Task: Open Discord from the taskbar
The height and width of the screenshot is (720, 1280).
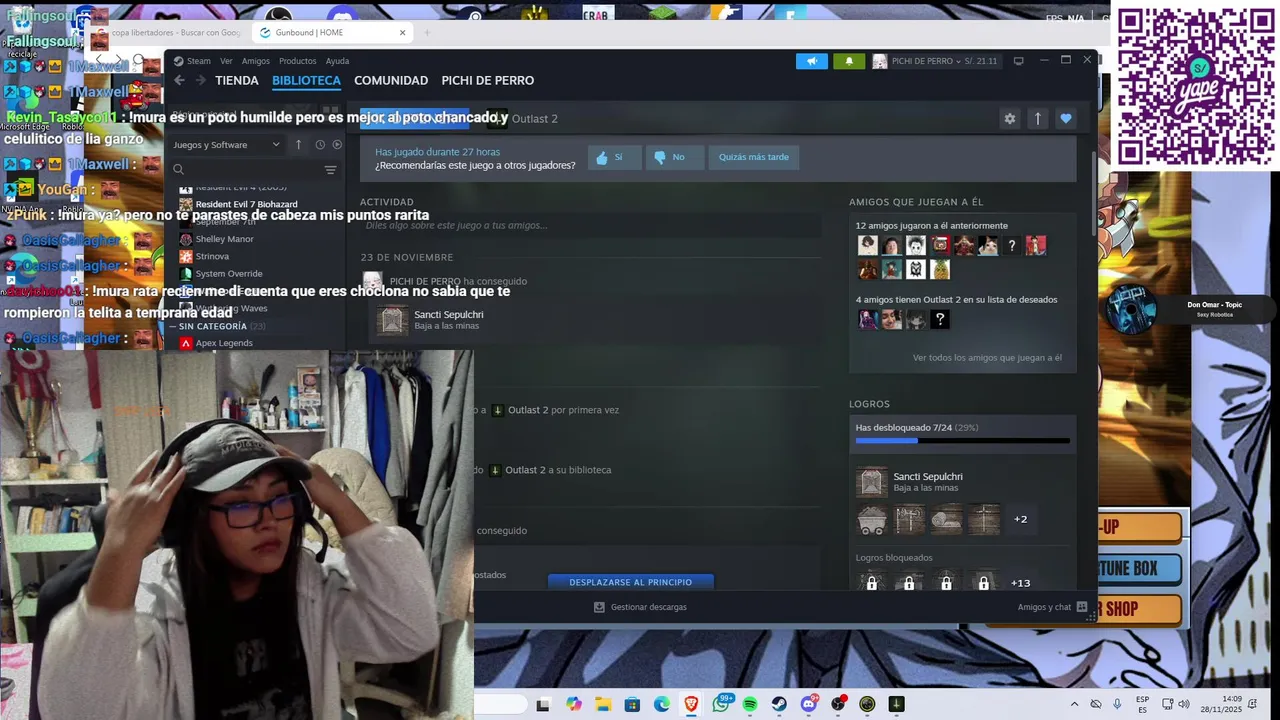Action: [x=809, y=705]
